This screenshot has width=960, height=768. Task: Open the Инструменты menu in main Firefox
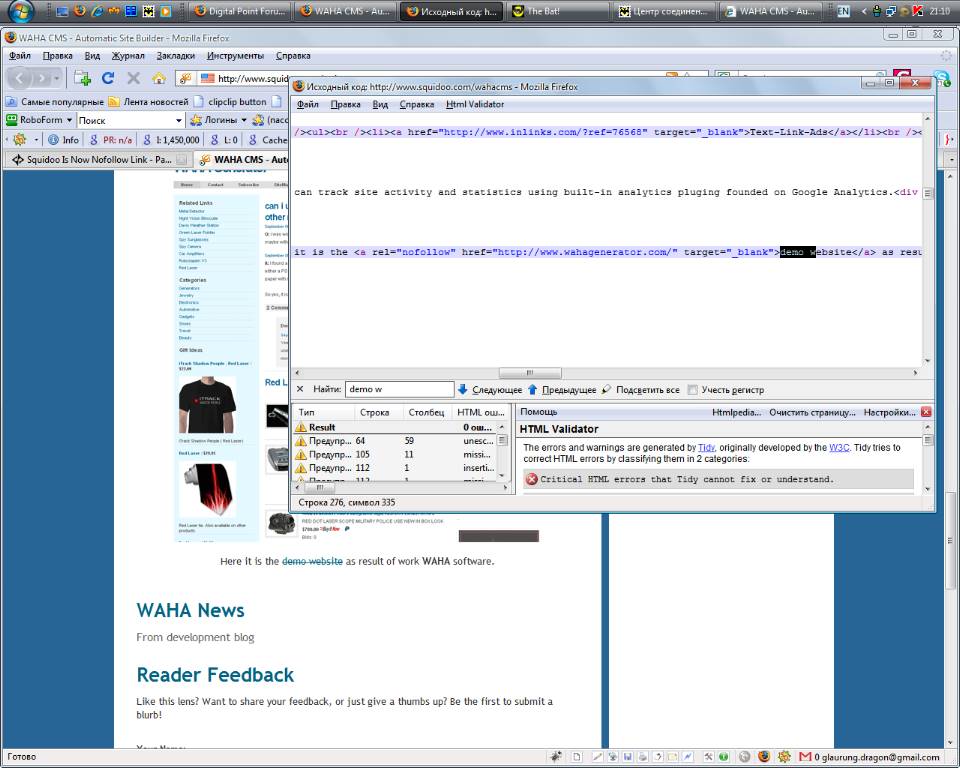pos(235,56)
